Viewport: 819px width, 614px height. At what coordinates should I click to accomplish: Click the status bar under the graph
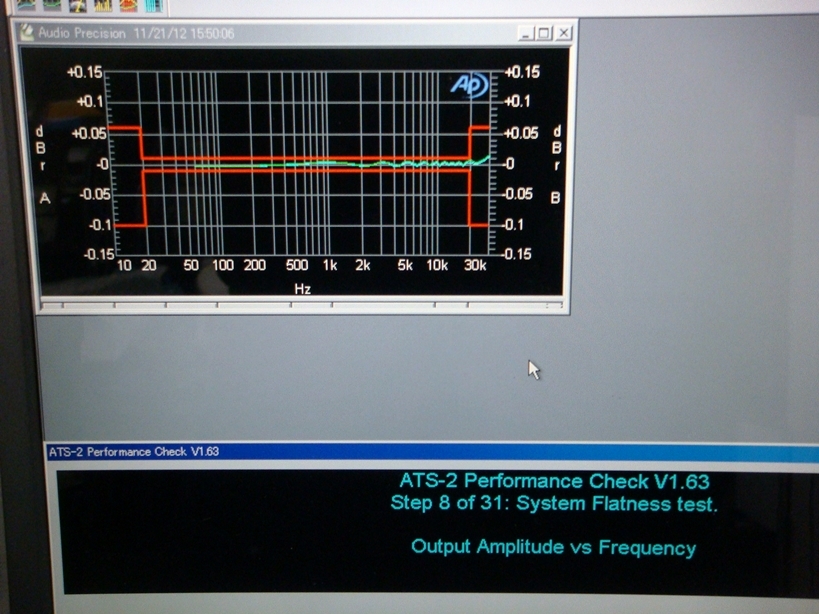click(x=302, y=305)
